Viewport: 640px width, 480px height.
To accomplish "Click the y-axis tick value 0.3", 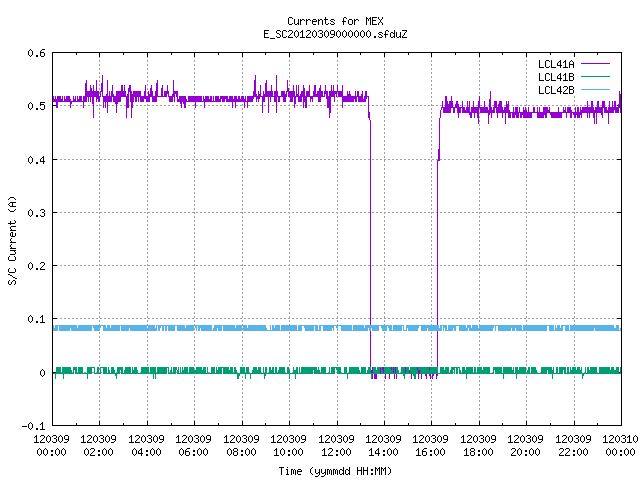I will tap(36, 213).
